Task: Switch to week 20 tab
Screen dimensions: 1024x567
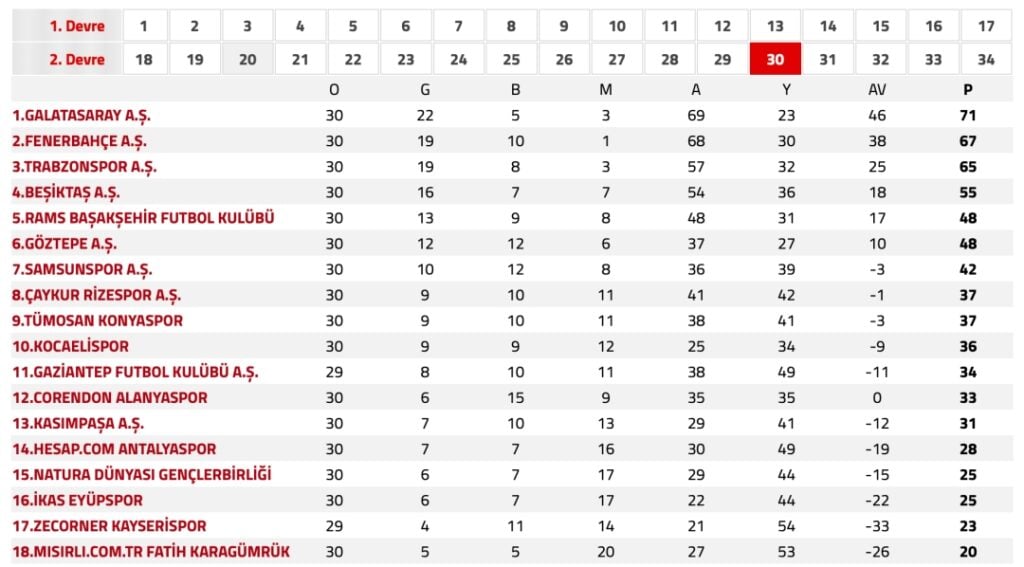Action: click(x=247, y=59)
